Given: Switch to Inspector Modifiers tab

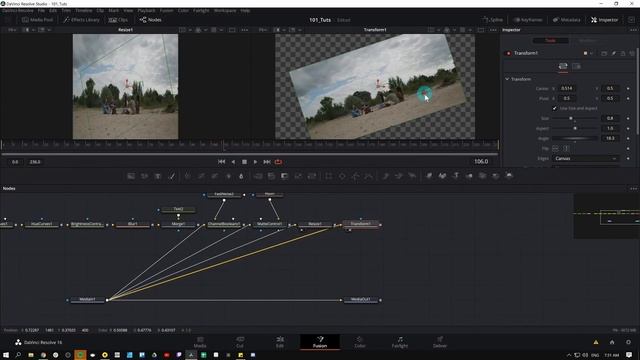Looking at the screenshot, I should coord(587,40).
